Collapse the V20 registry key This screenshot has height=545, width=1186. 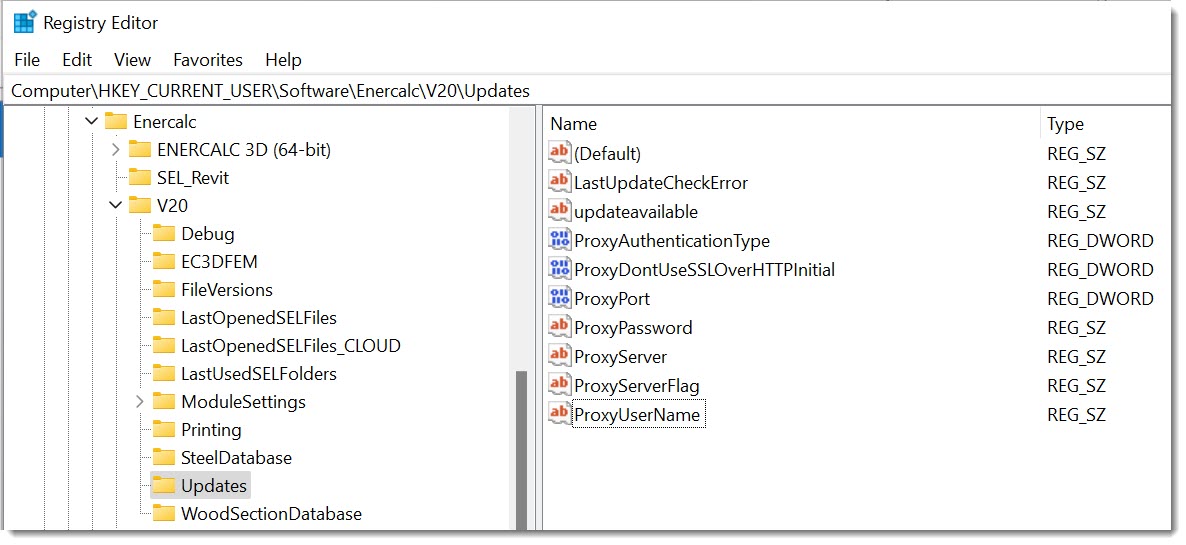click(x=116, y=206)
